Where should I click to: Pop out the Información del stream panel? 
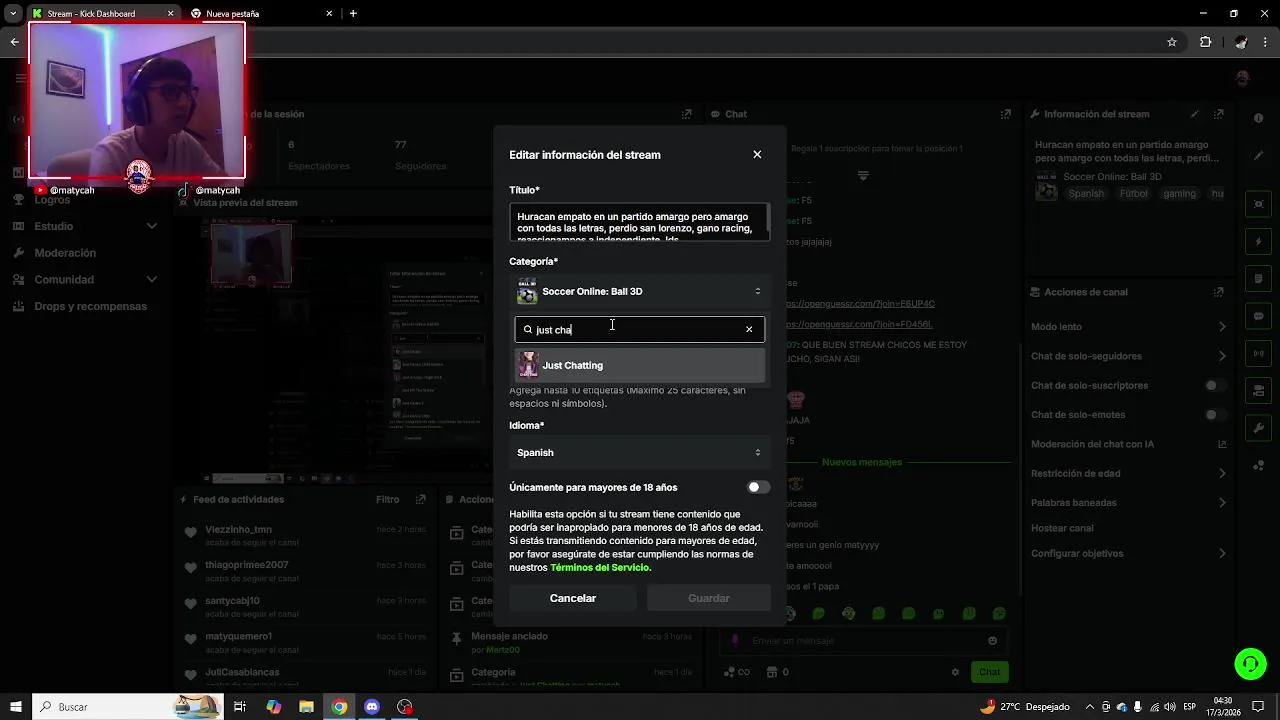coord(1218,114)
